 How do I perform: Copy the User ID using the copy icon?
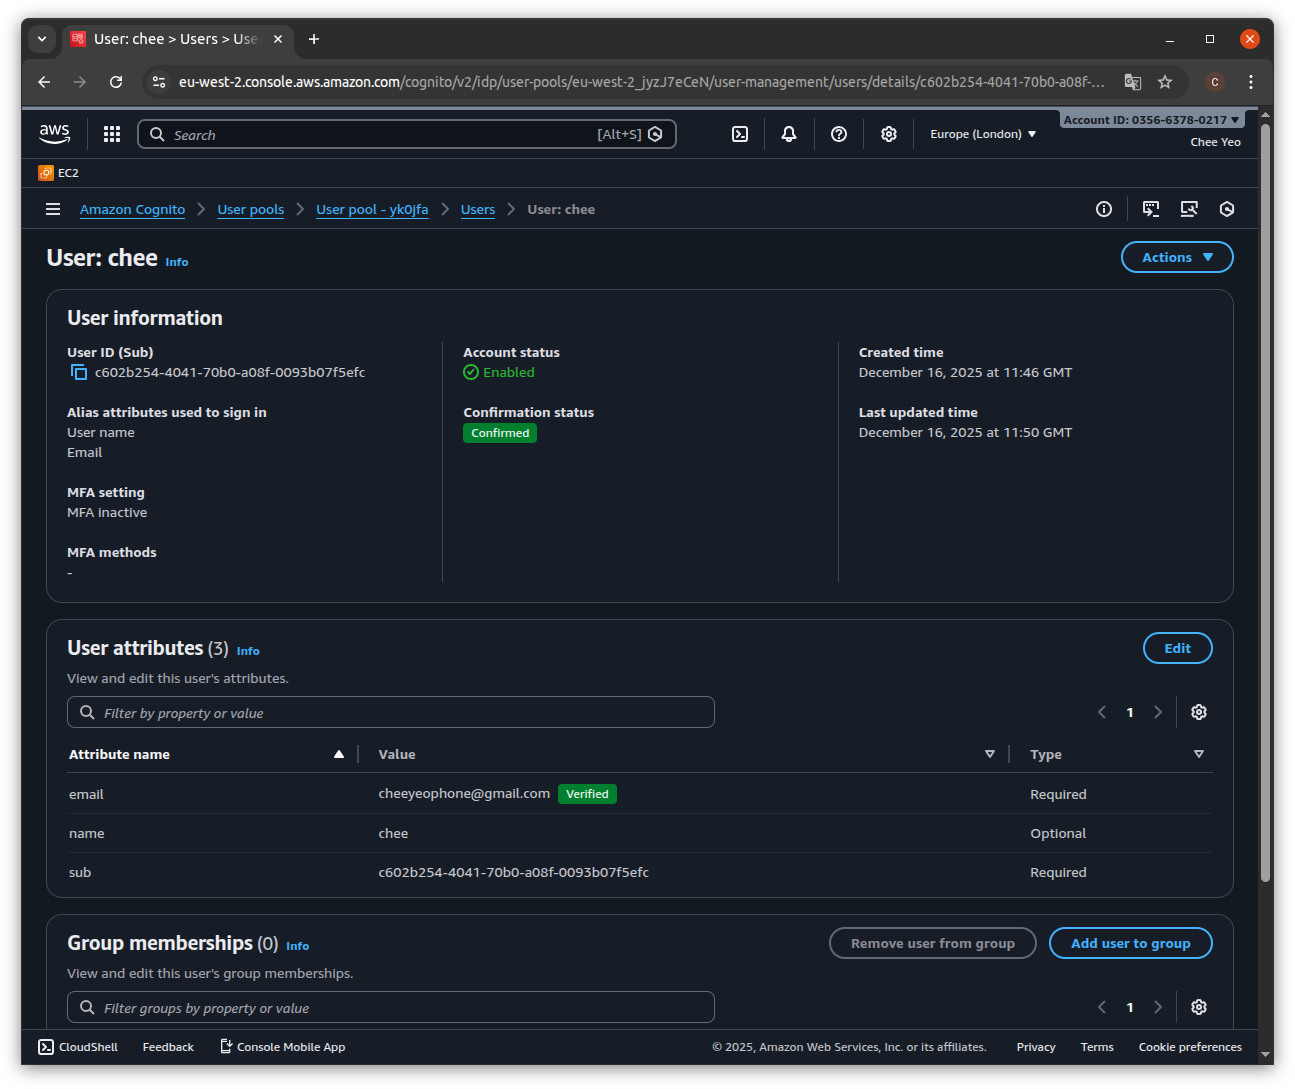(79, 371)
